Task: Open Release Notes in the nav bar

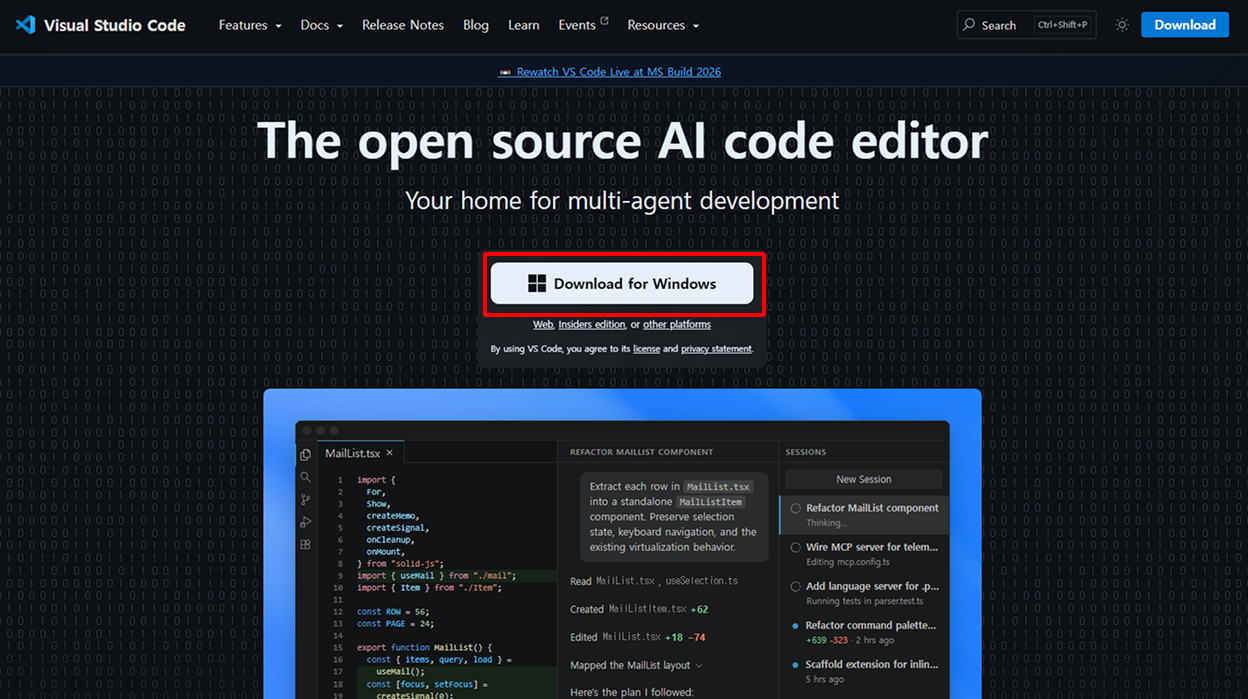Action: coord(403,25)
